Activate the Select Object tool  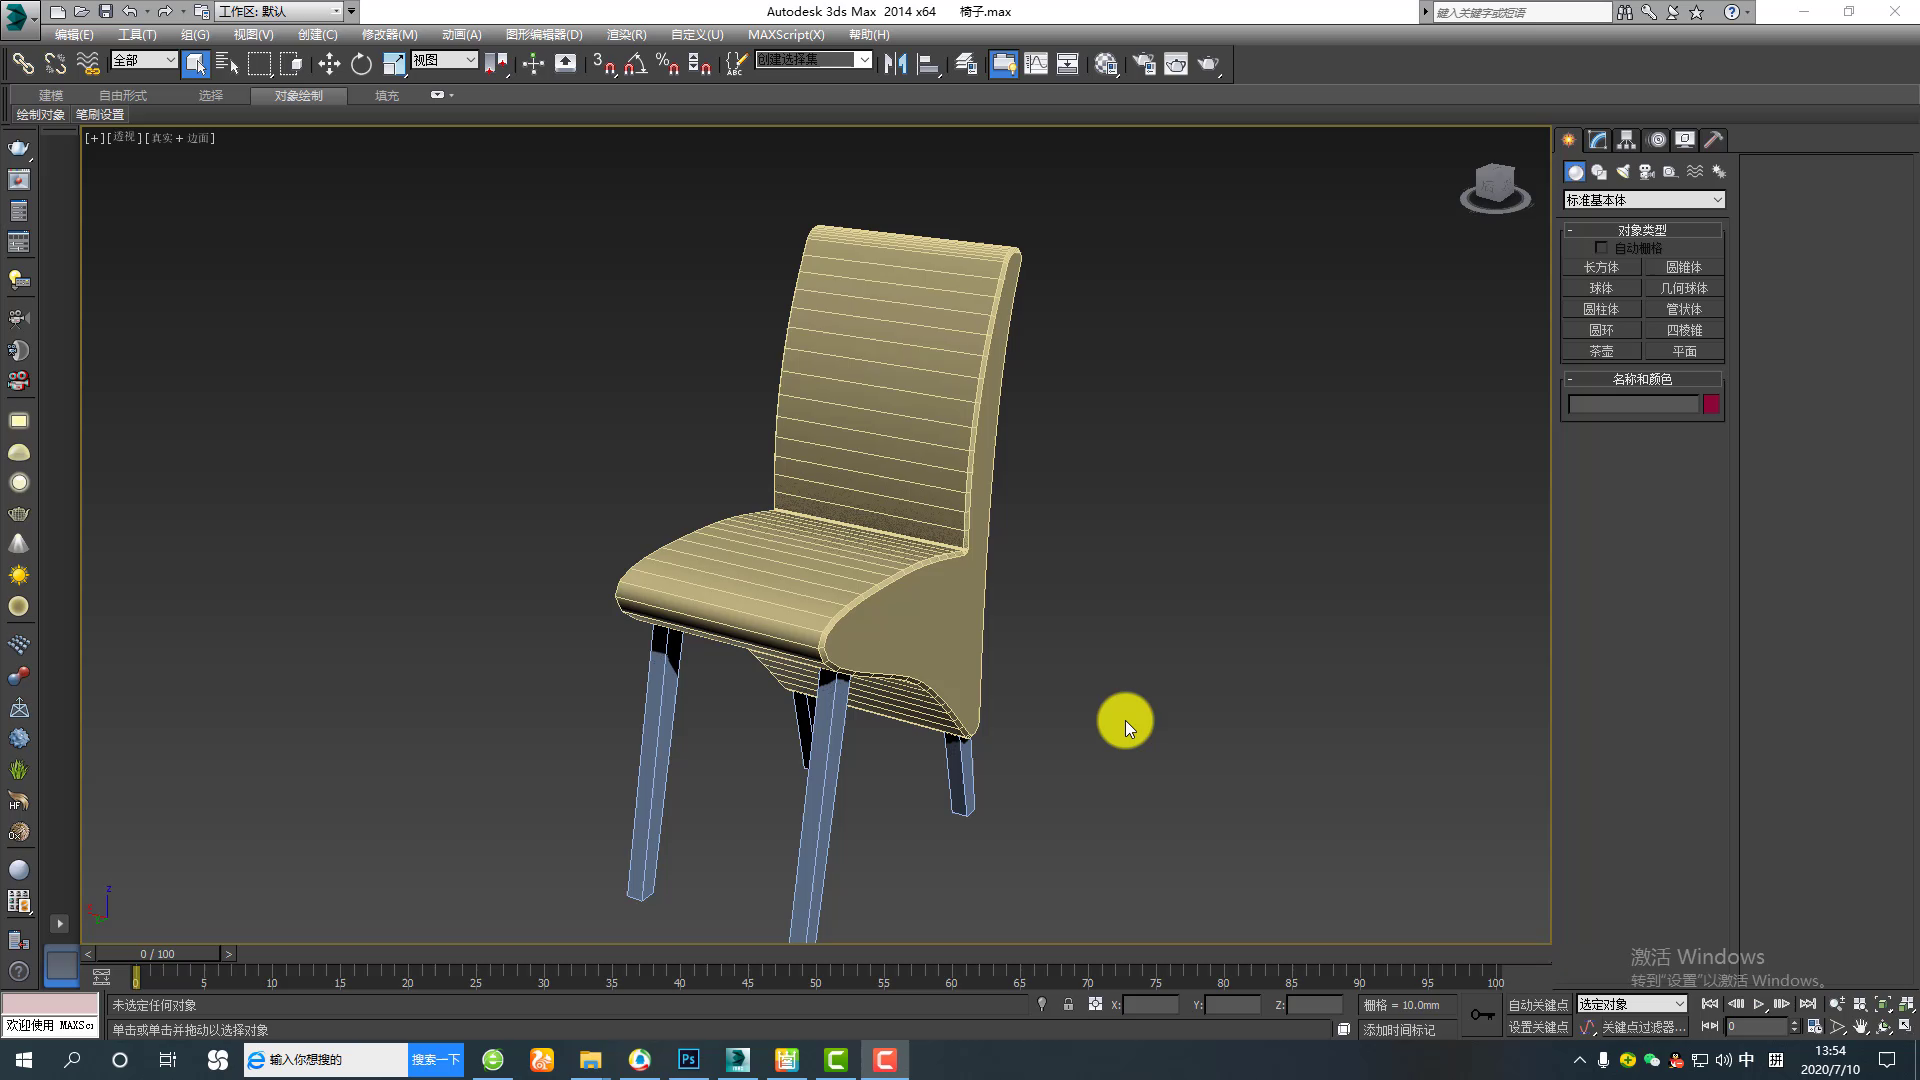(x=196, y=64)
